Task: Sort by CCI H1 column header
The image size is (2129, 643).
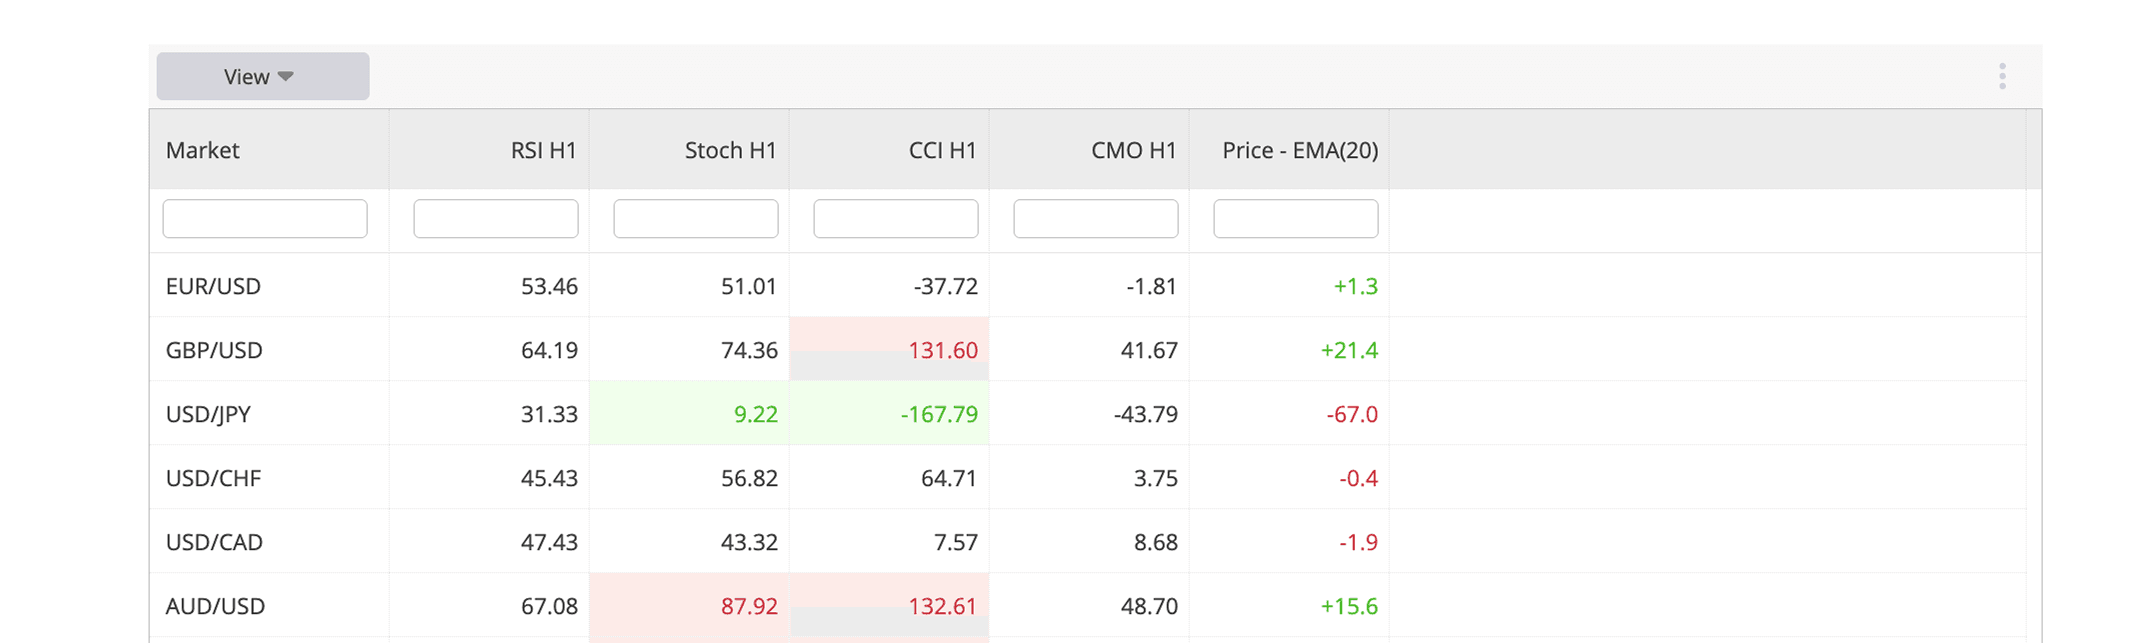Action: 941,150
